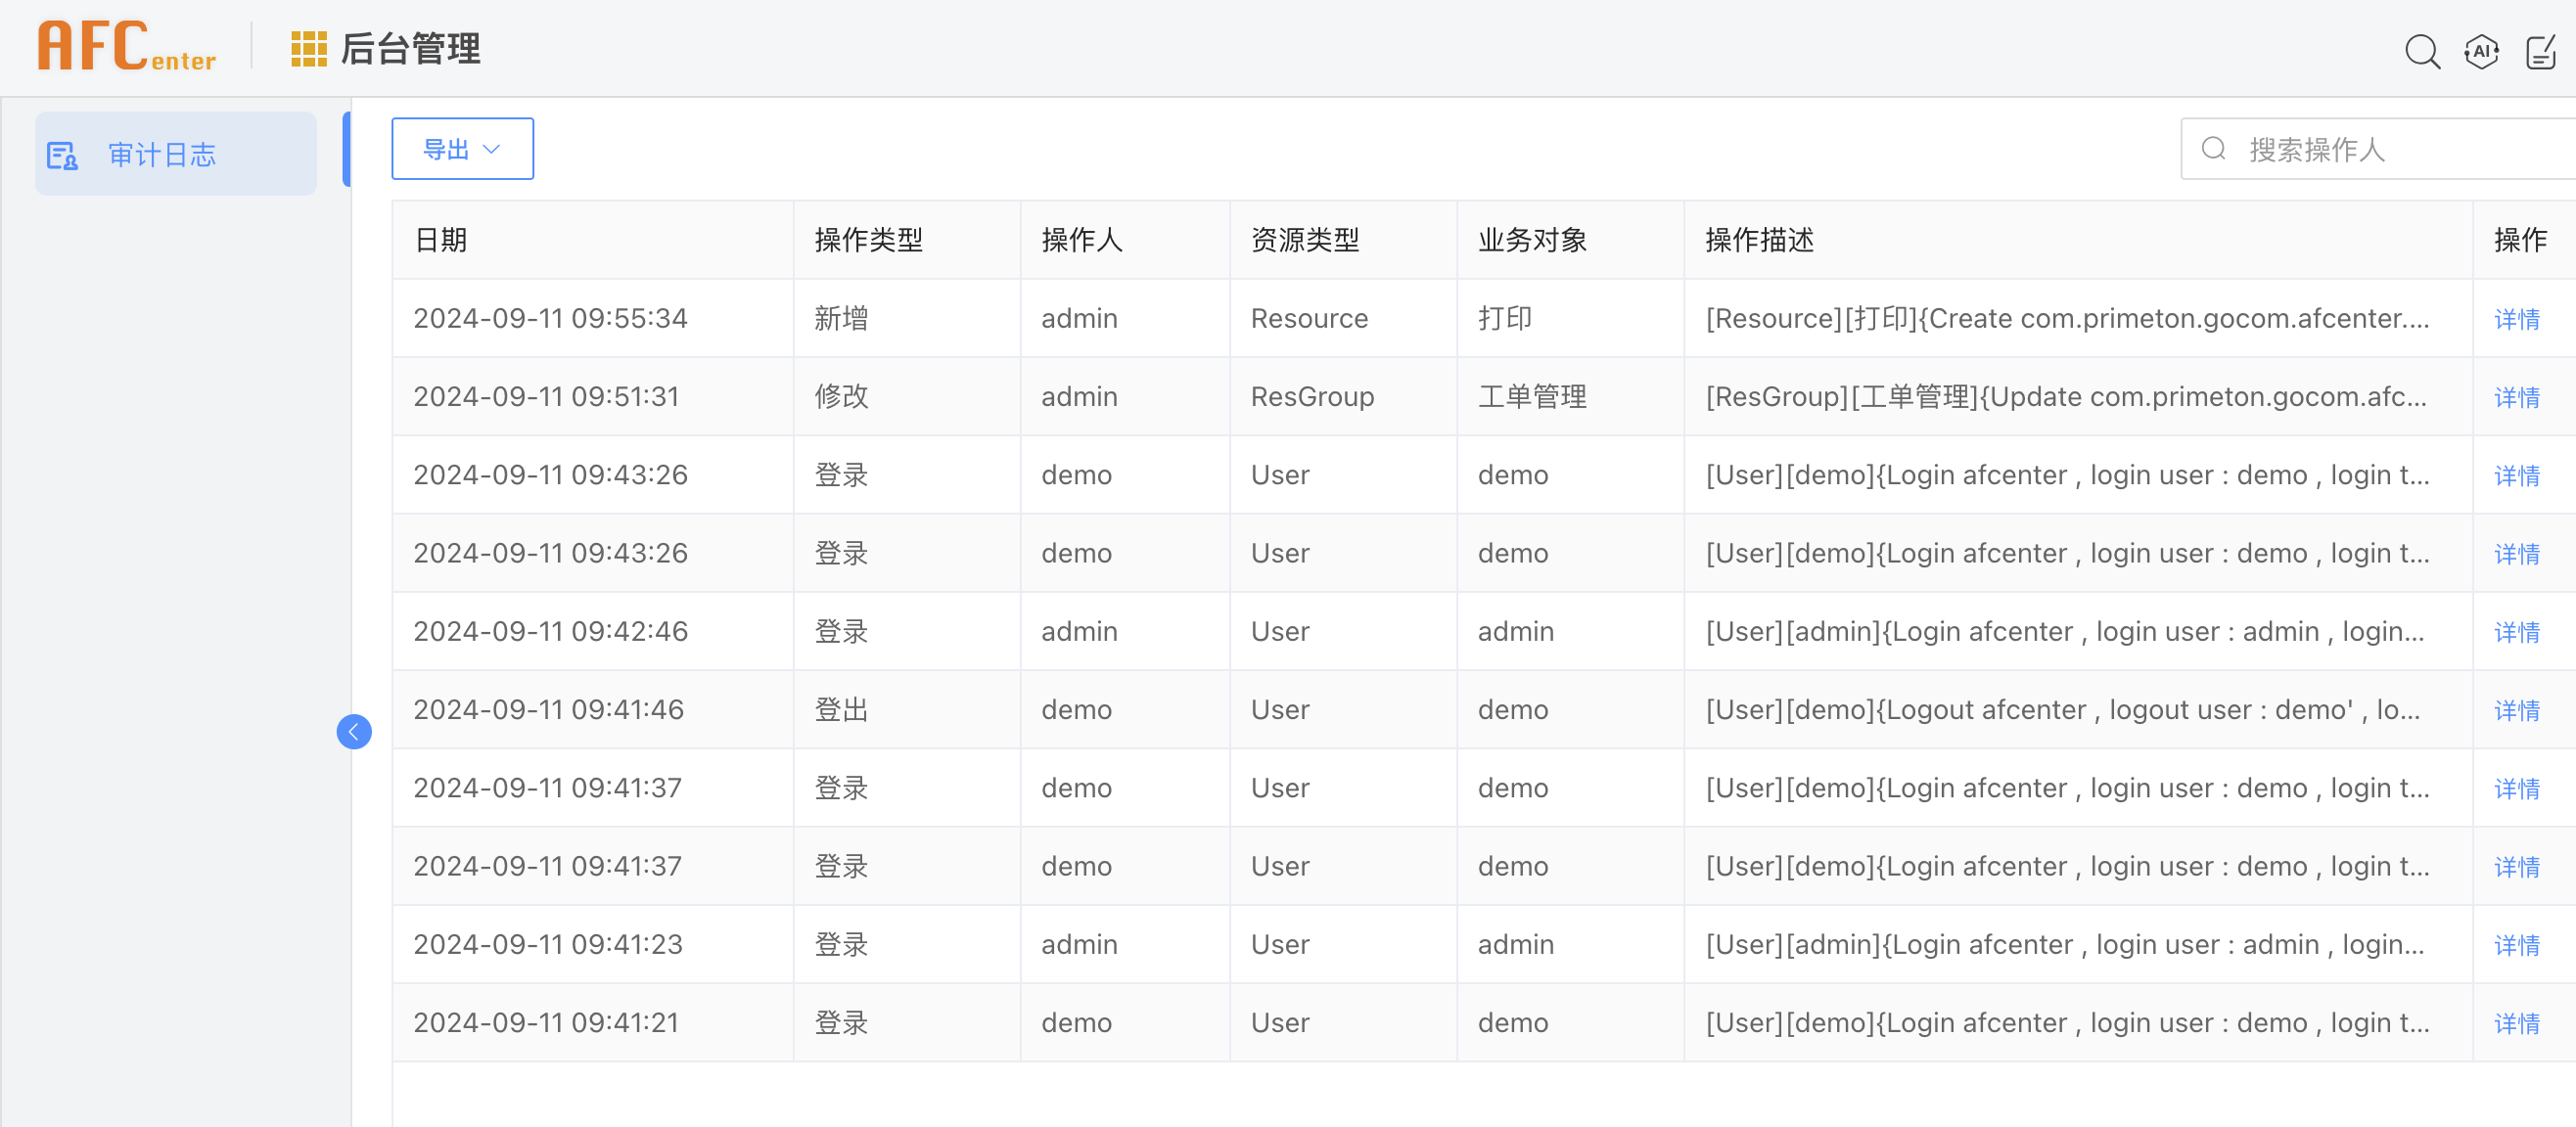Open 详情 for ResGroup 工单管理 row
The height and width of the screenshot is (1127, 2576).
point(2516,397)
